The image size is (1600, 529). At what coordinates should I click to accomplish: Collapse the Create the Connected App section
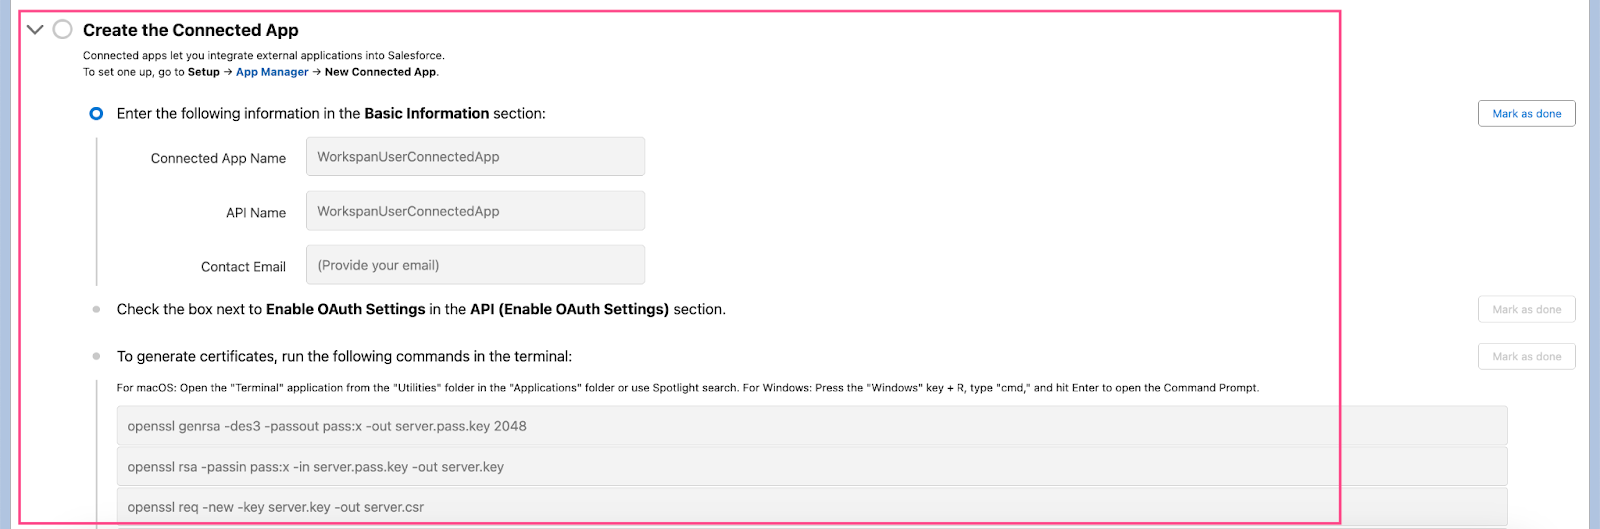click(x=35, y=30)
